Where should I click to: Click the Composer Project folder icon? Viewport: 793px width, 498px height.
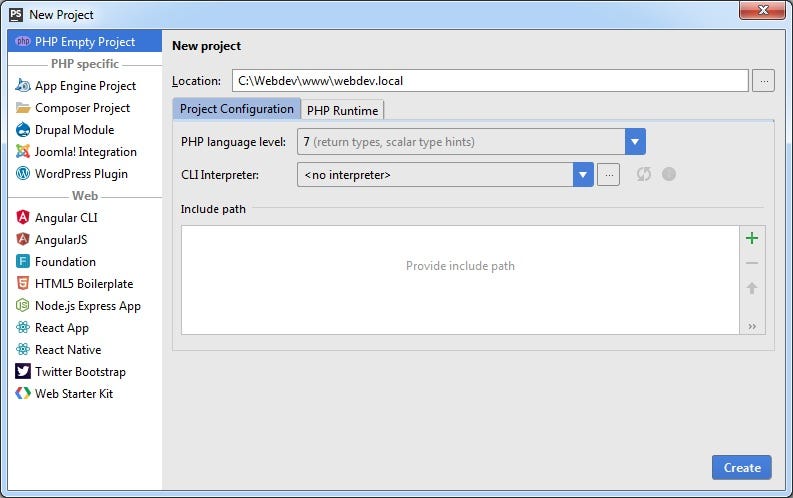pos(23,108)
